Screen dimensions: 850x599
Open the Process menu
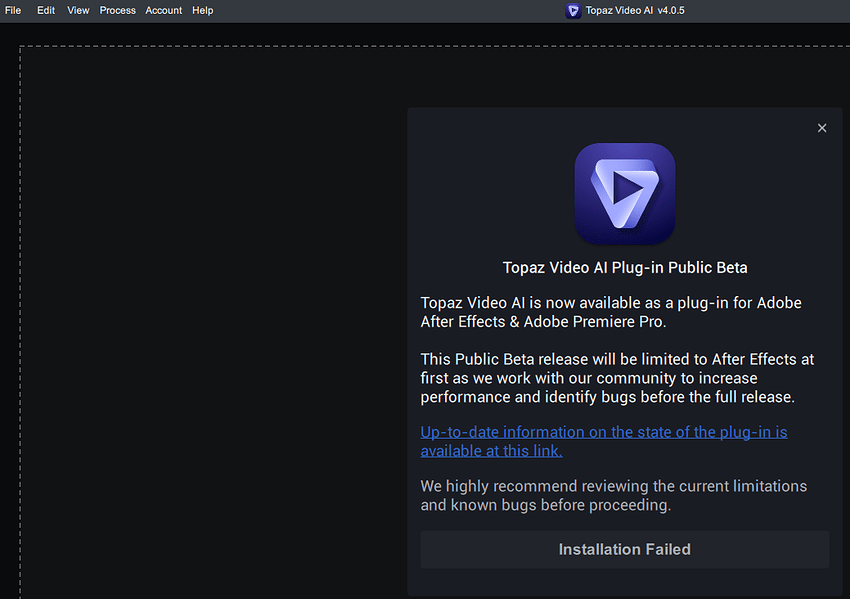(117, 10)
